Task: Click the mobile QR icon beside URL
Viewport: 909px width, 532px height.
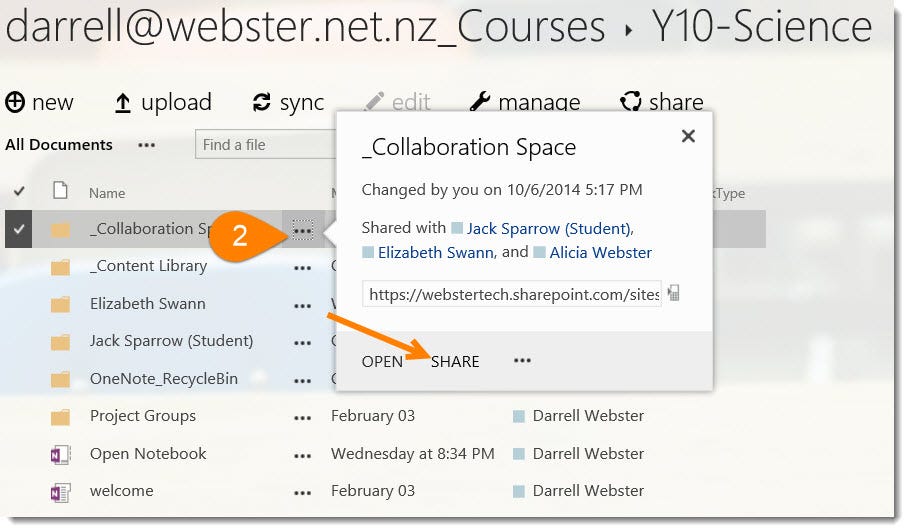Action: pos(674,294)
